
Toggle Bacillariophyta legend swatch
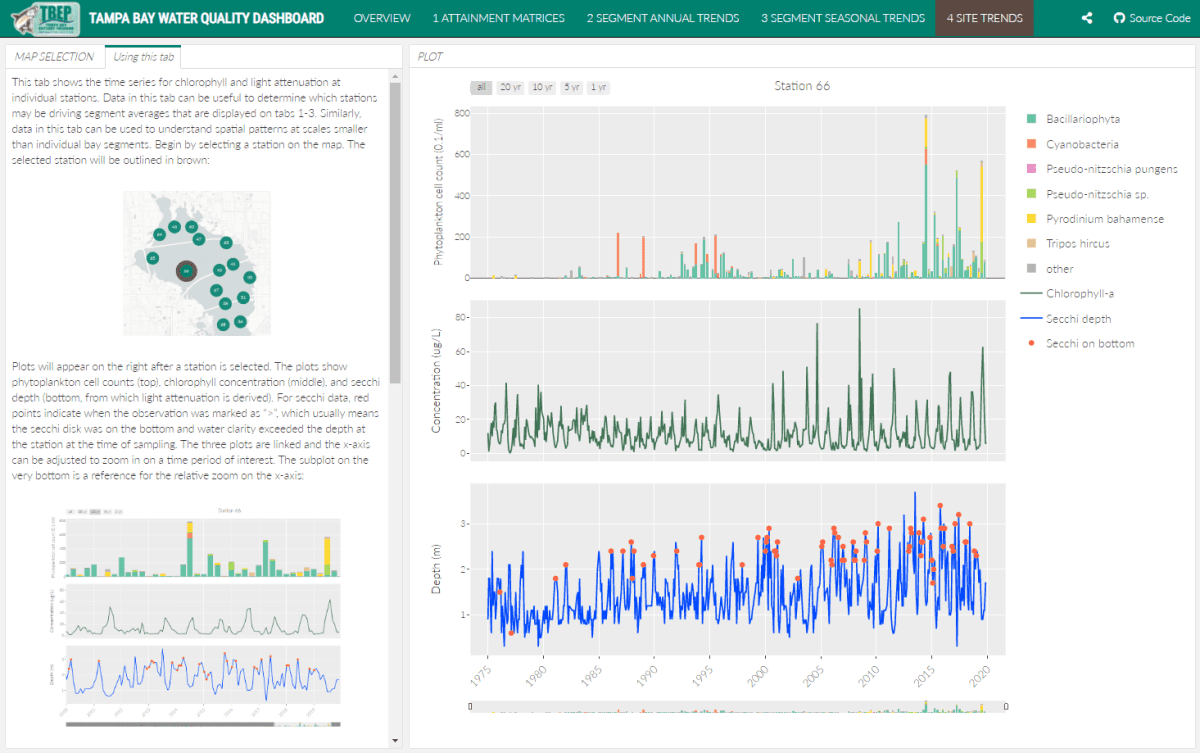(x=1030, y=119)
